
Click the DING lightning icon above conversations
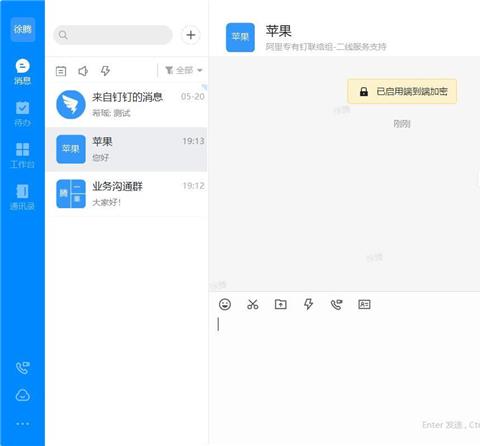pyautogui.click(x=105, y=71)
